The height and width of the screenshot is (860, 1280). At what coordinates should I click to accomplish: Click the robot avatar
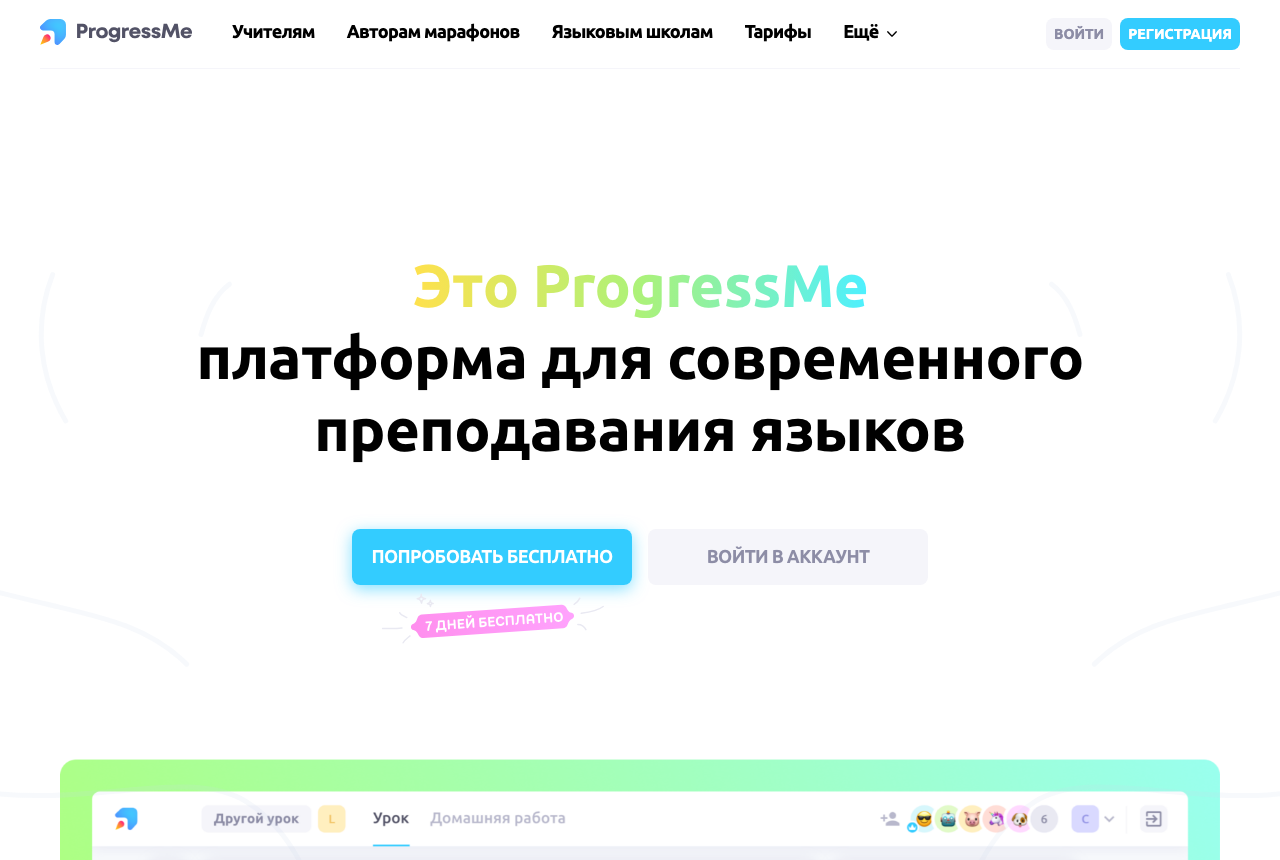point(947,819)
